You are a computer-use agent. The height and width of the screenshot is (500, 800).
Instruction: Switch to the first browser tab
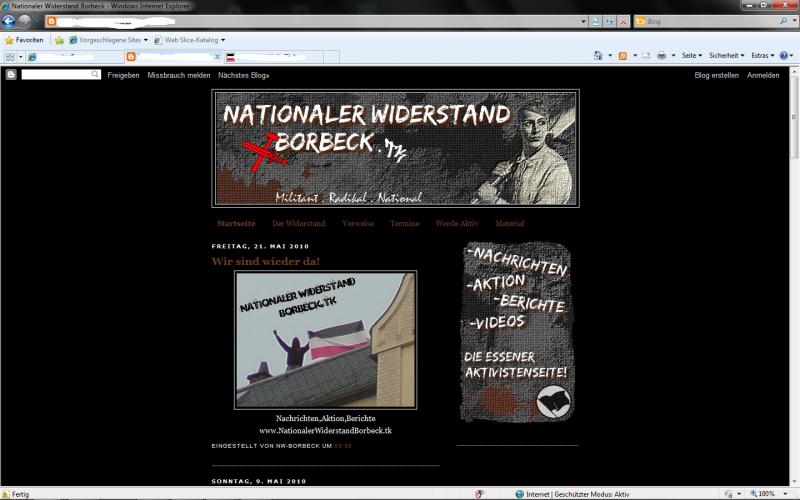point(74,57)
